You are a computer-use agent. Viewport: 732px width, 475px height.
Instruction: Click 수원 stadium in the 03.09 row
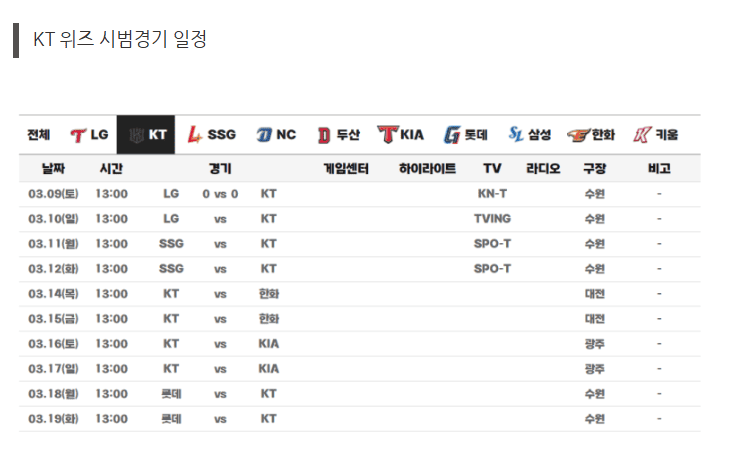click(594, 194)
